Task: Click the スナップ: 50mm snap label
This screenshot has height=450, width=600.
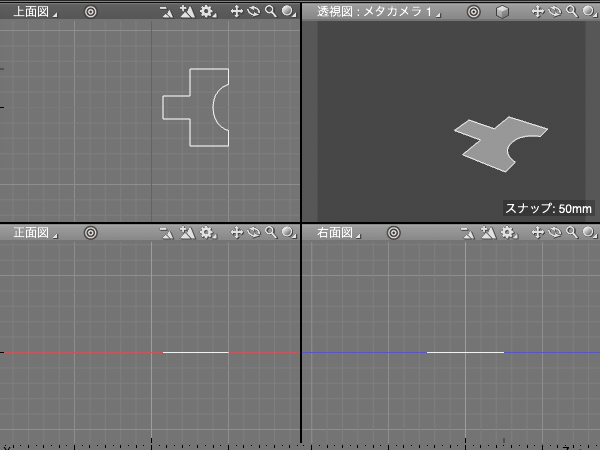Action: pyautogui.click(x=548, y=209)
